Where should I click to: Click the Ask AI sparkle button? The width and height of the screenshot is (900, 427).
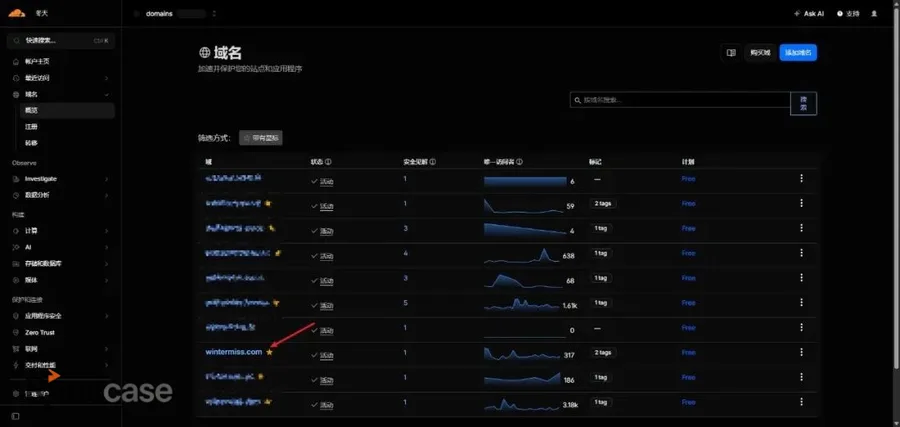point(809,13)
